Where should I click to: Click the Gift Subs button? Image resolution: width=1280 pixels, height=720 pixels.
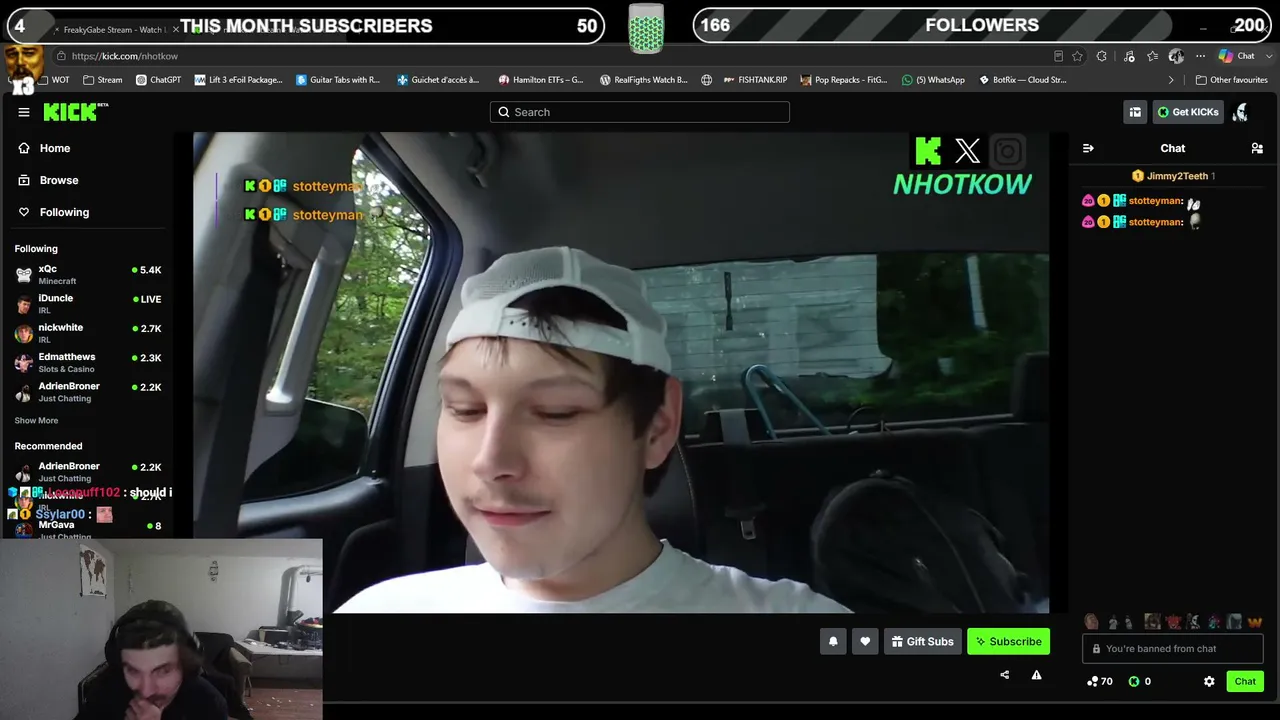click(x=923, y=642)
